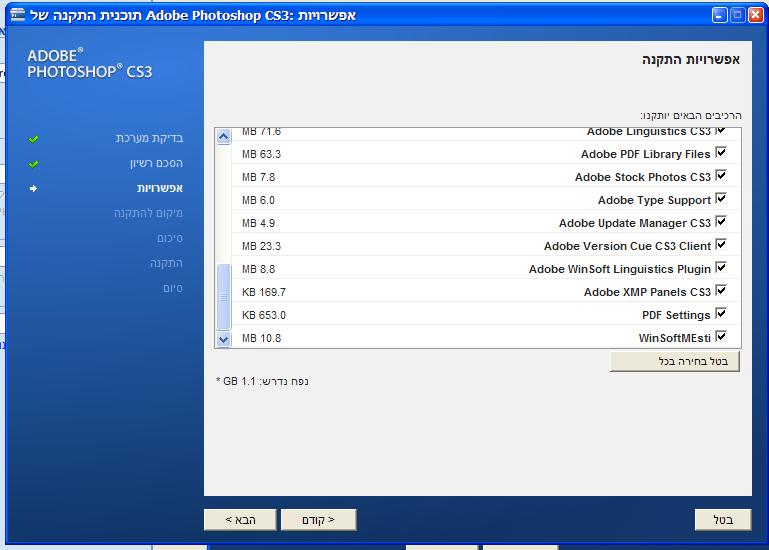Click the Adobe PDF Library Files label
The image size is (769, 550).
(x=645, y=154)
